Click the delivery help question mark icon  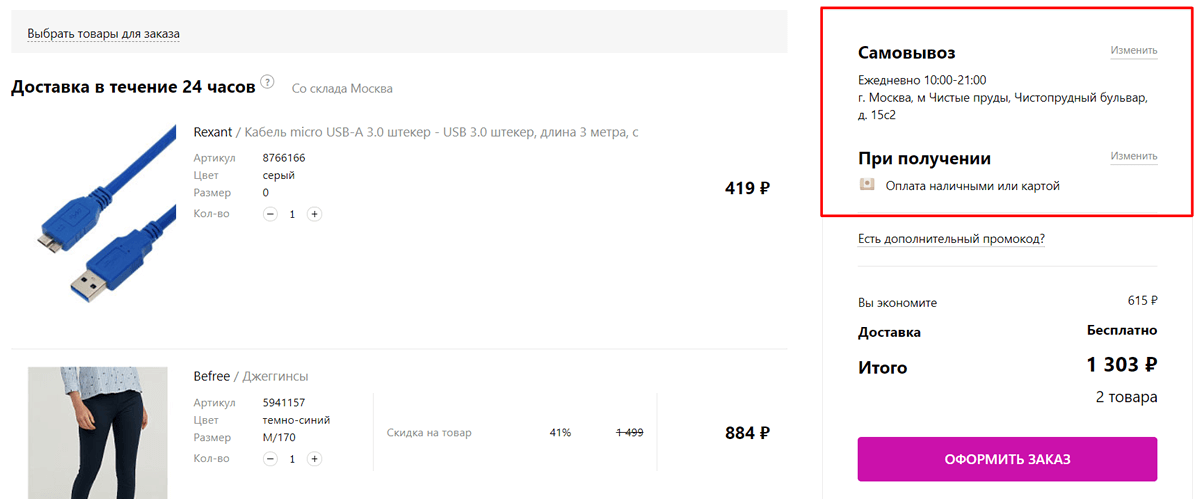coord(267,82)
